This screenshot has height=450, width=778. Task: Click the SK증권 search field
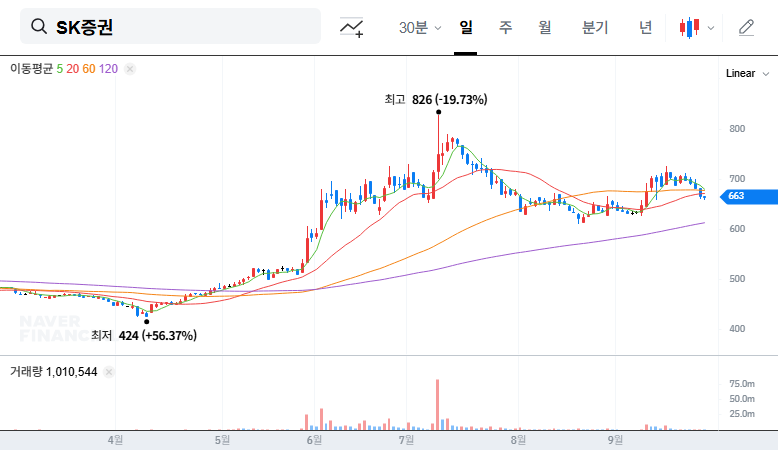click(170, 26)
